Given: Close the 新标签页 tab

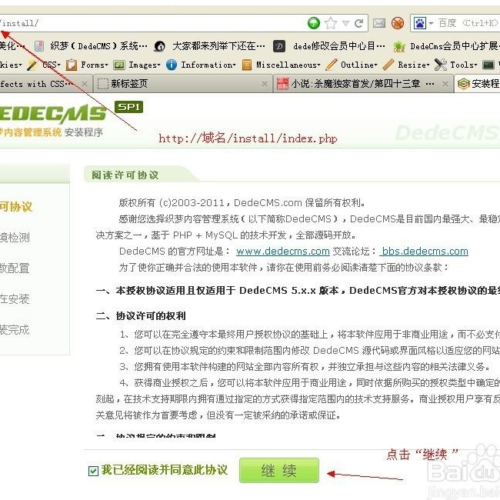Looking at the screenshot, I should (x=264, y=84).
